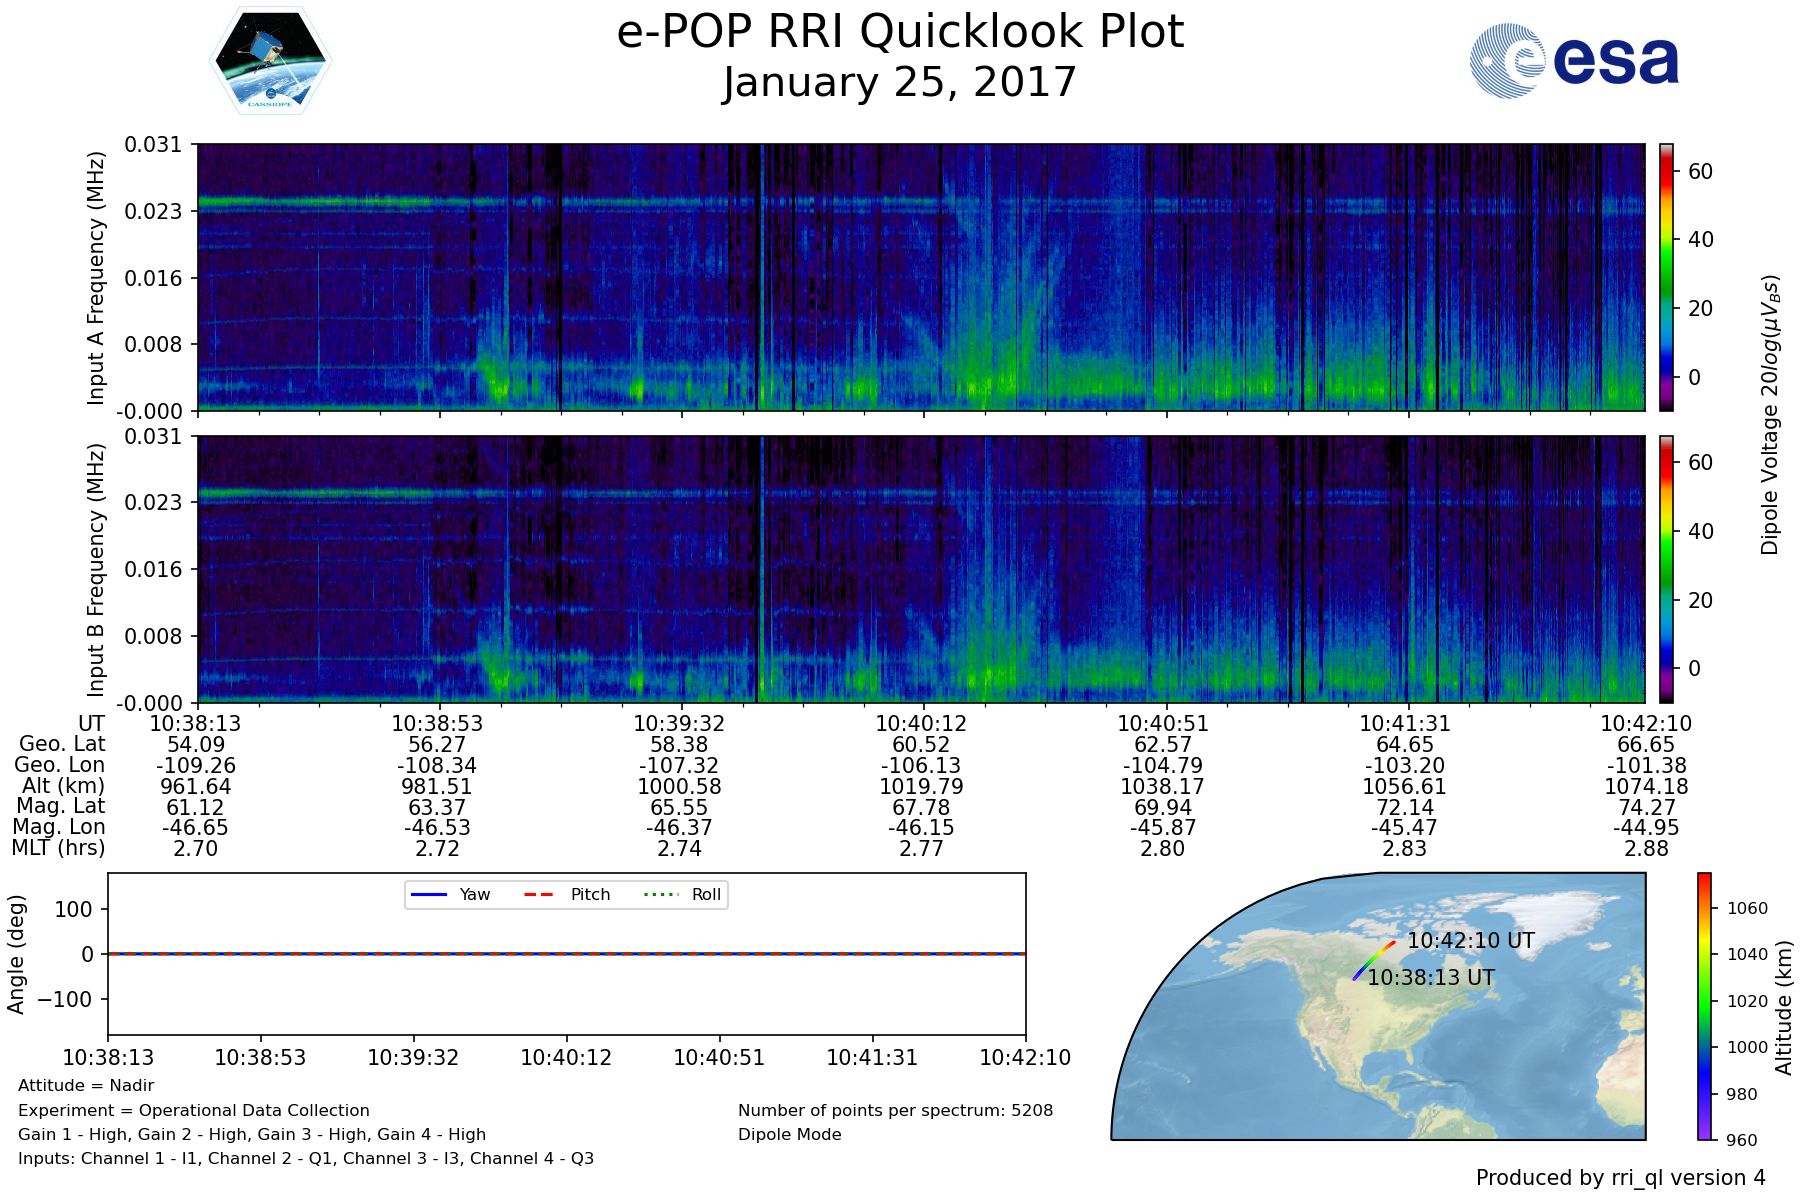Click the red dashed Pitch legend entry
Screen dimensions: 1800x1200
[x=567, y=894]
